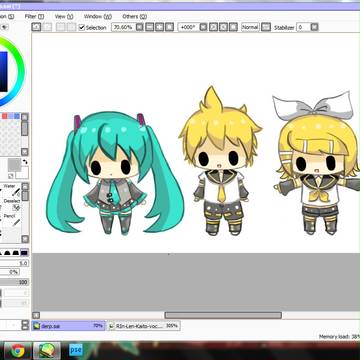The image size is (360, 360).
Task: Rotate the canvas clockwise
Action: click(x=223, y=27)
